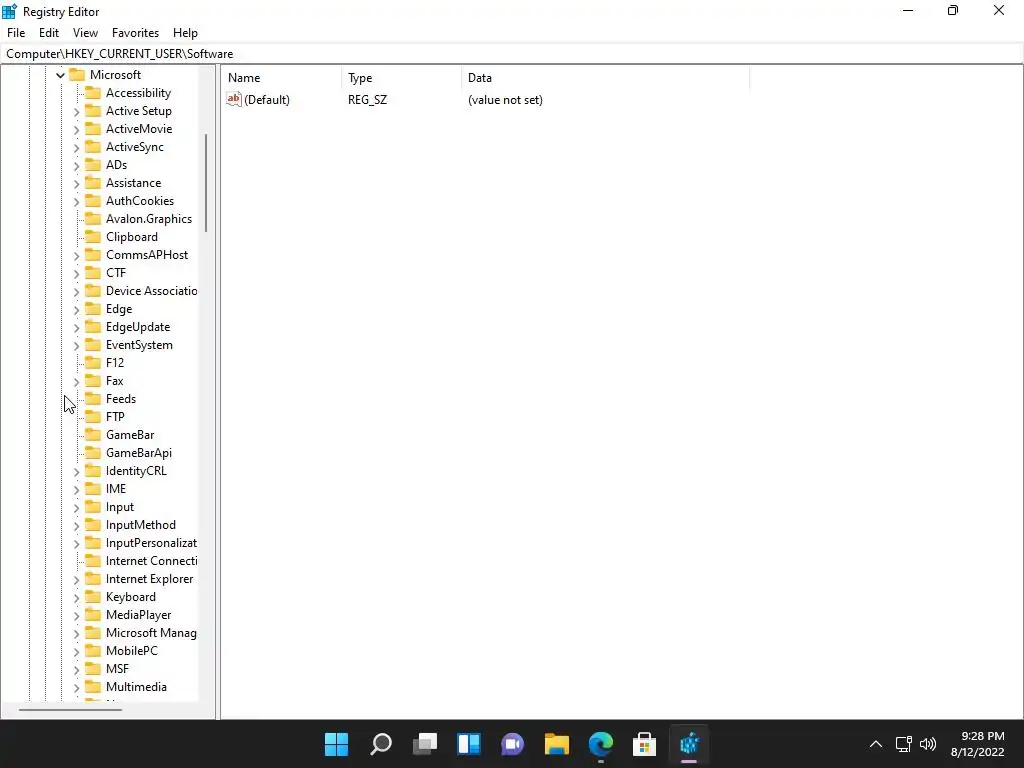This screenshot has height=768, width=1024.
Task: Open the taskbar clock and date
Action: point(978,744)
